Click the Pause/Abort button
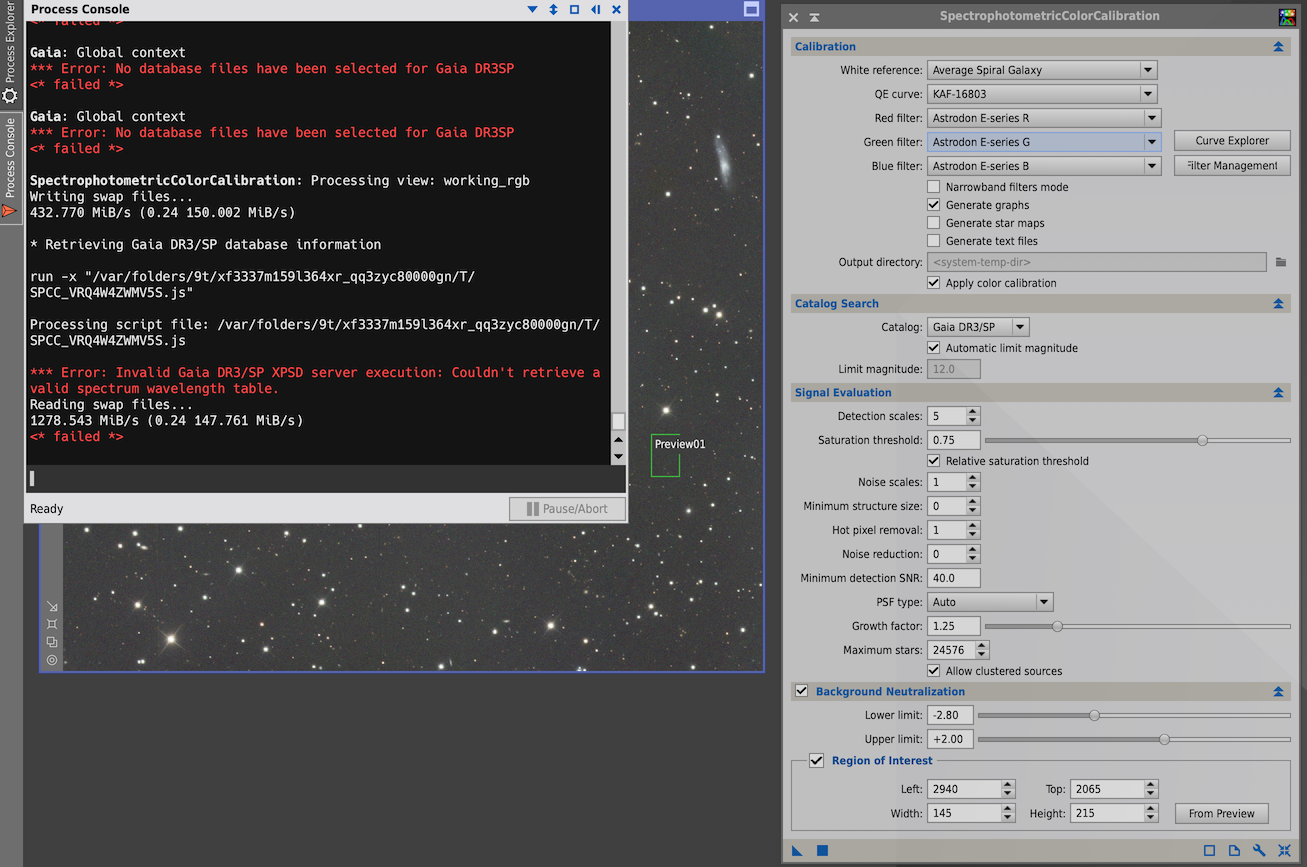Viewport: 1307px width, 867px height. pos(567,509)
